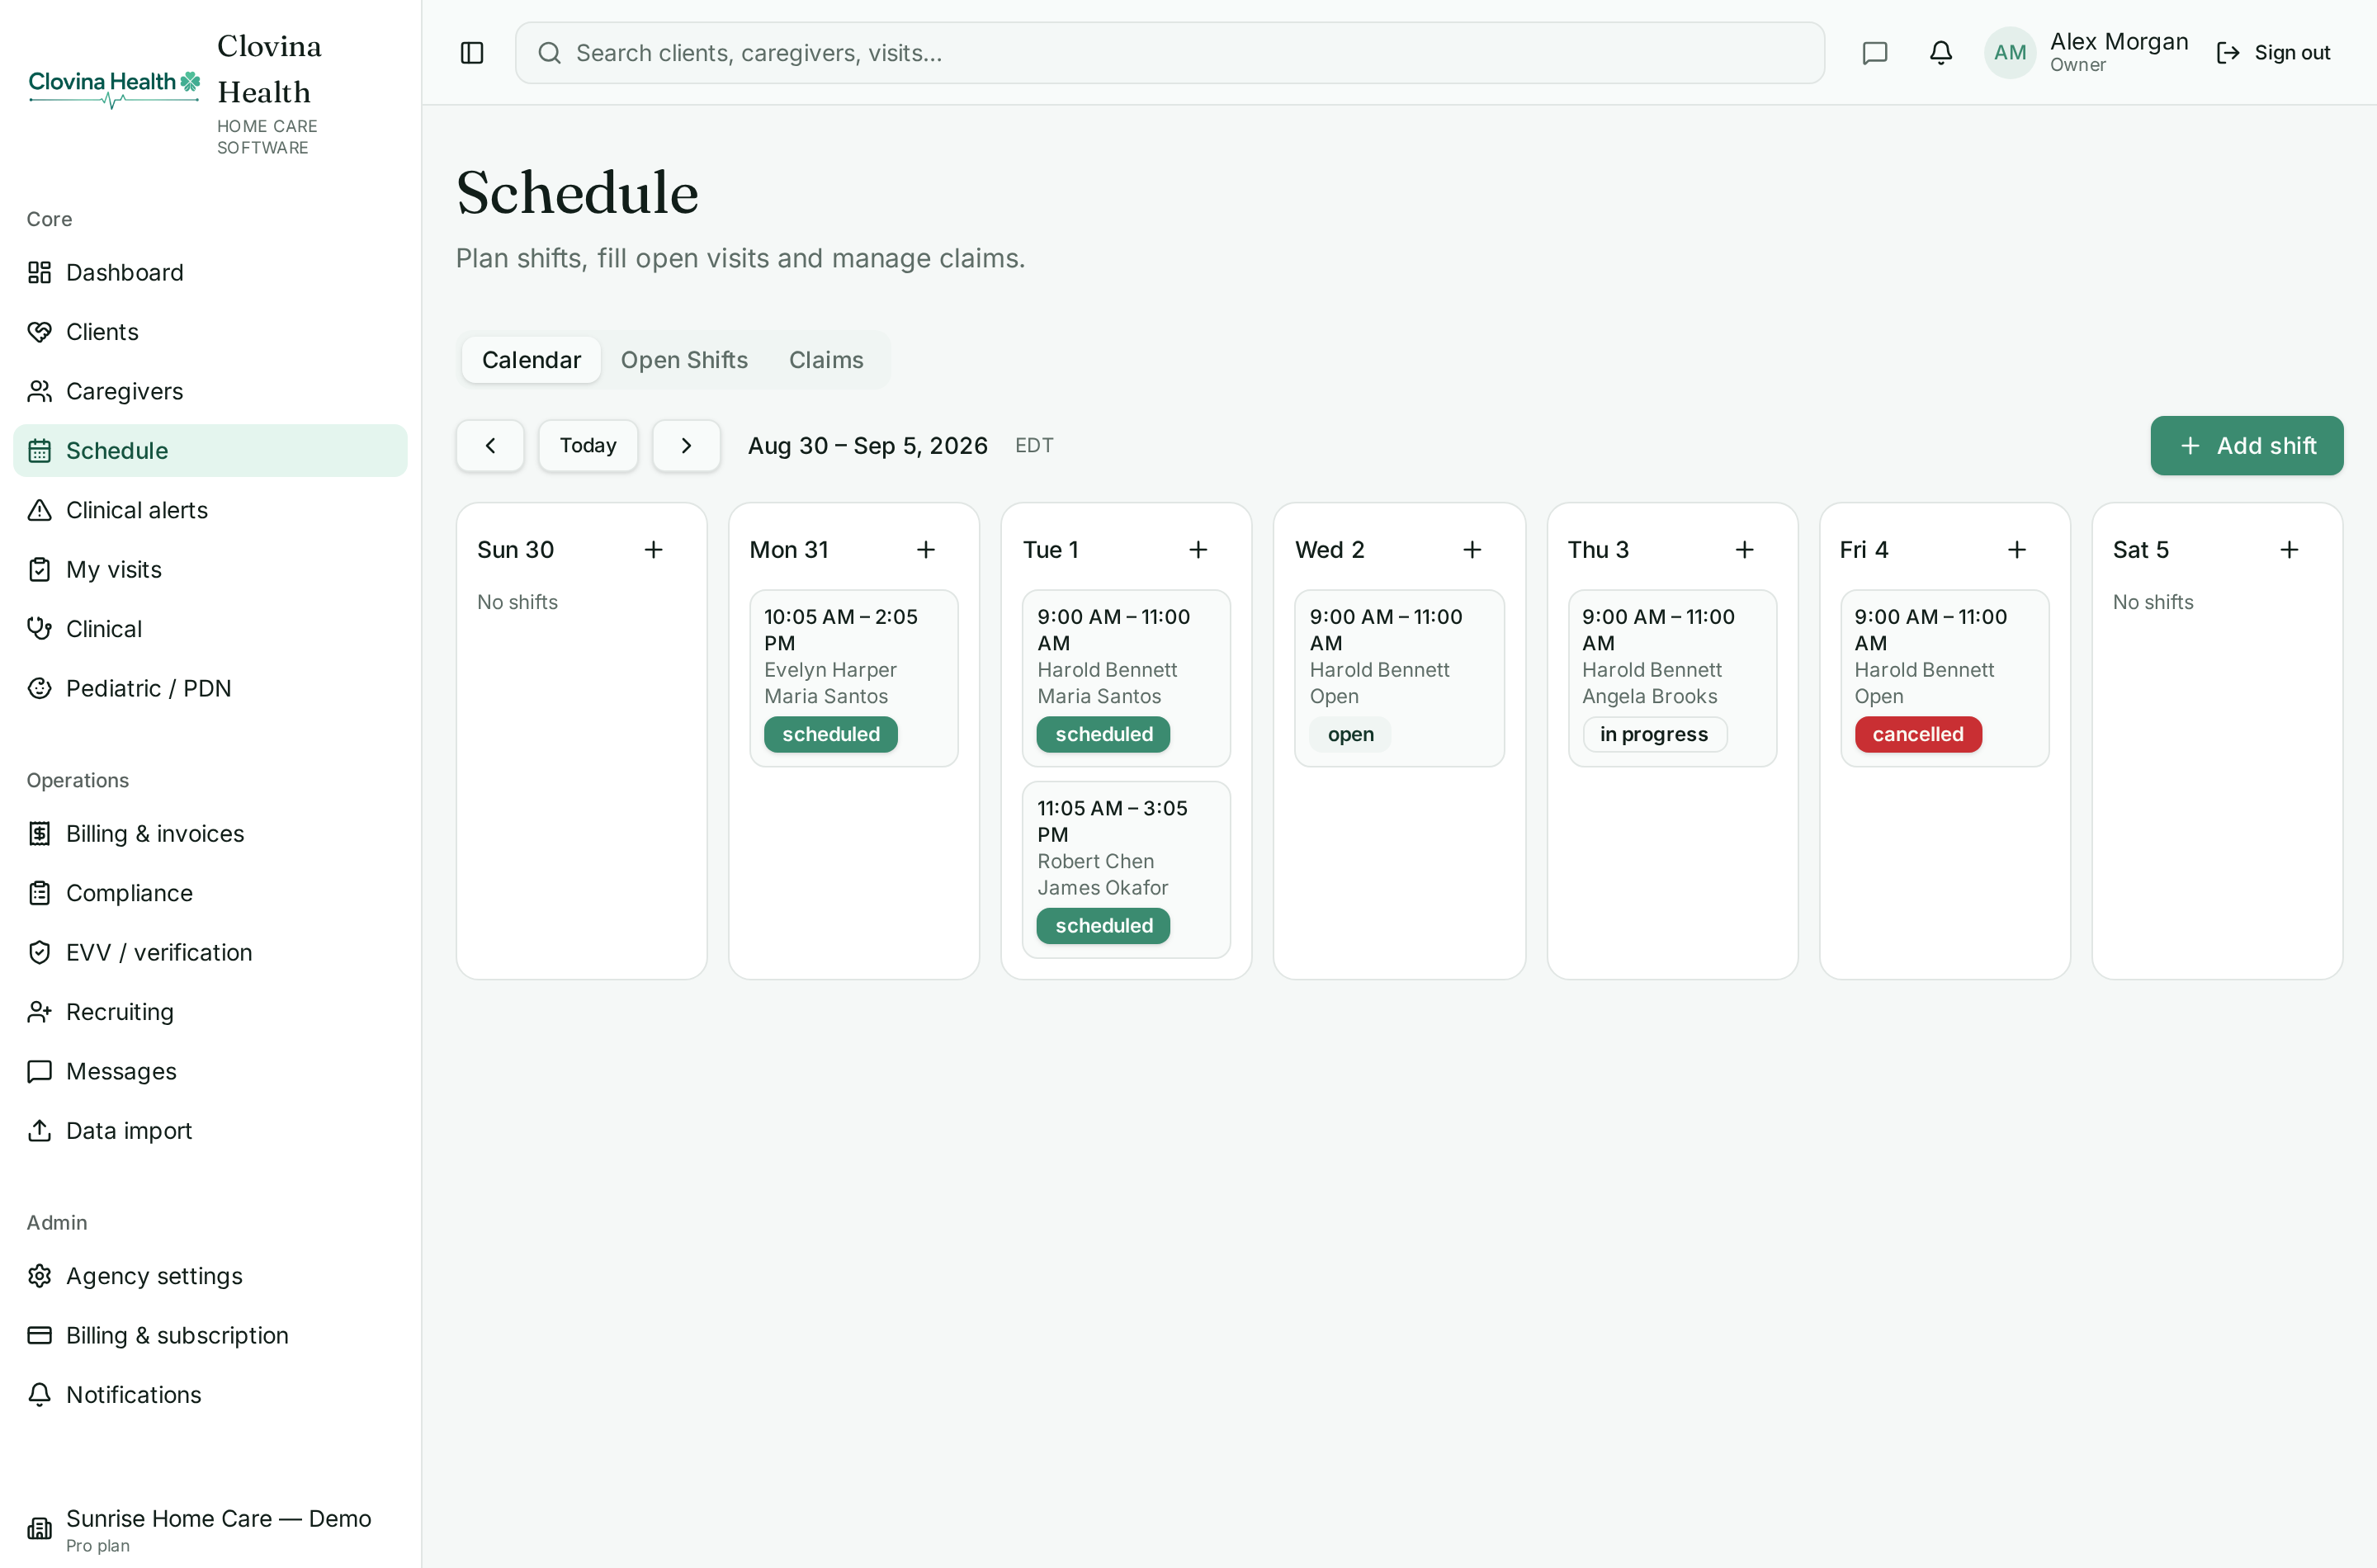Open notifications bell icon in header

click(1940, 53)
